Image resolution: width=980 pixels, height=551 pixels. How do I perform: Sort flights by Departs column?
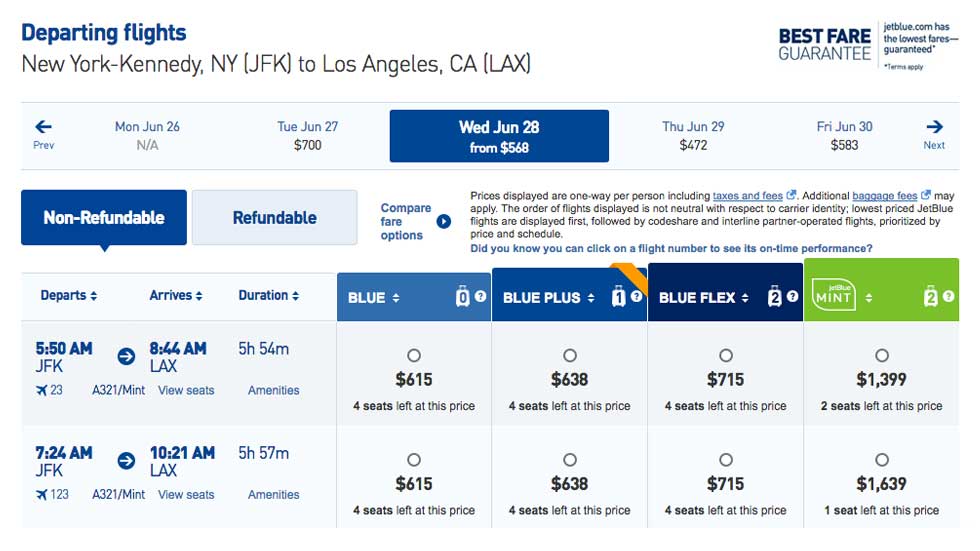click(x=69, y=295)
